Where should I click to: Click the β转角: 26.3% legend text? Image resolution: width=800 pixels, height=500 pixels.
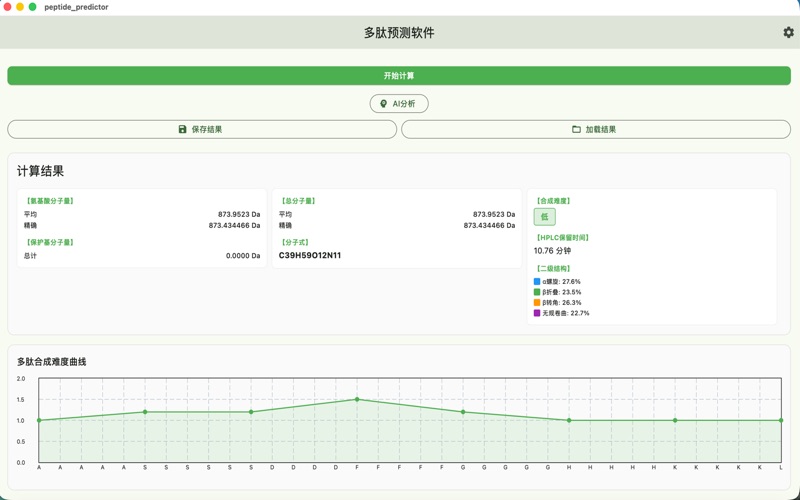coord(562,303)
